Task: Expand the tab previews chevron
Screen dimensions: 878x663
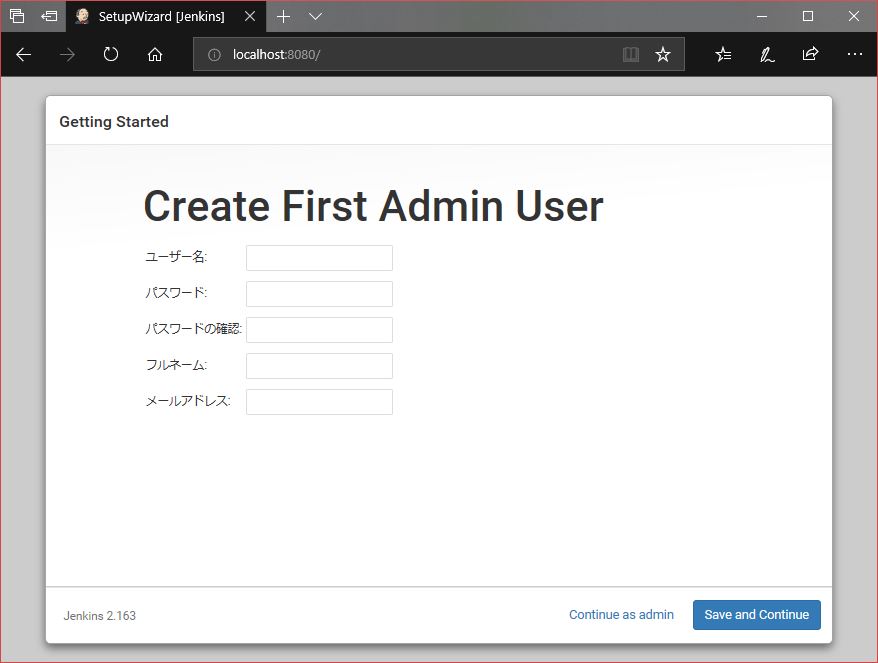Action: pos(315,17)
